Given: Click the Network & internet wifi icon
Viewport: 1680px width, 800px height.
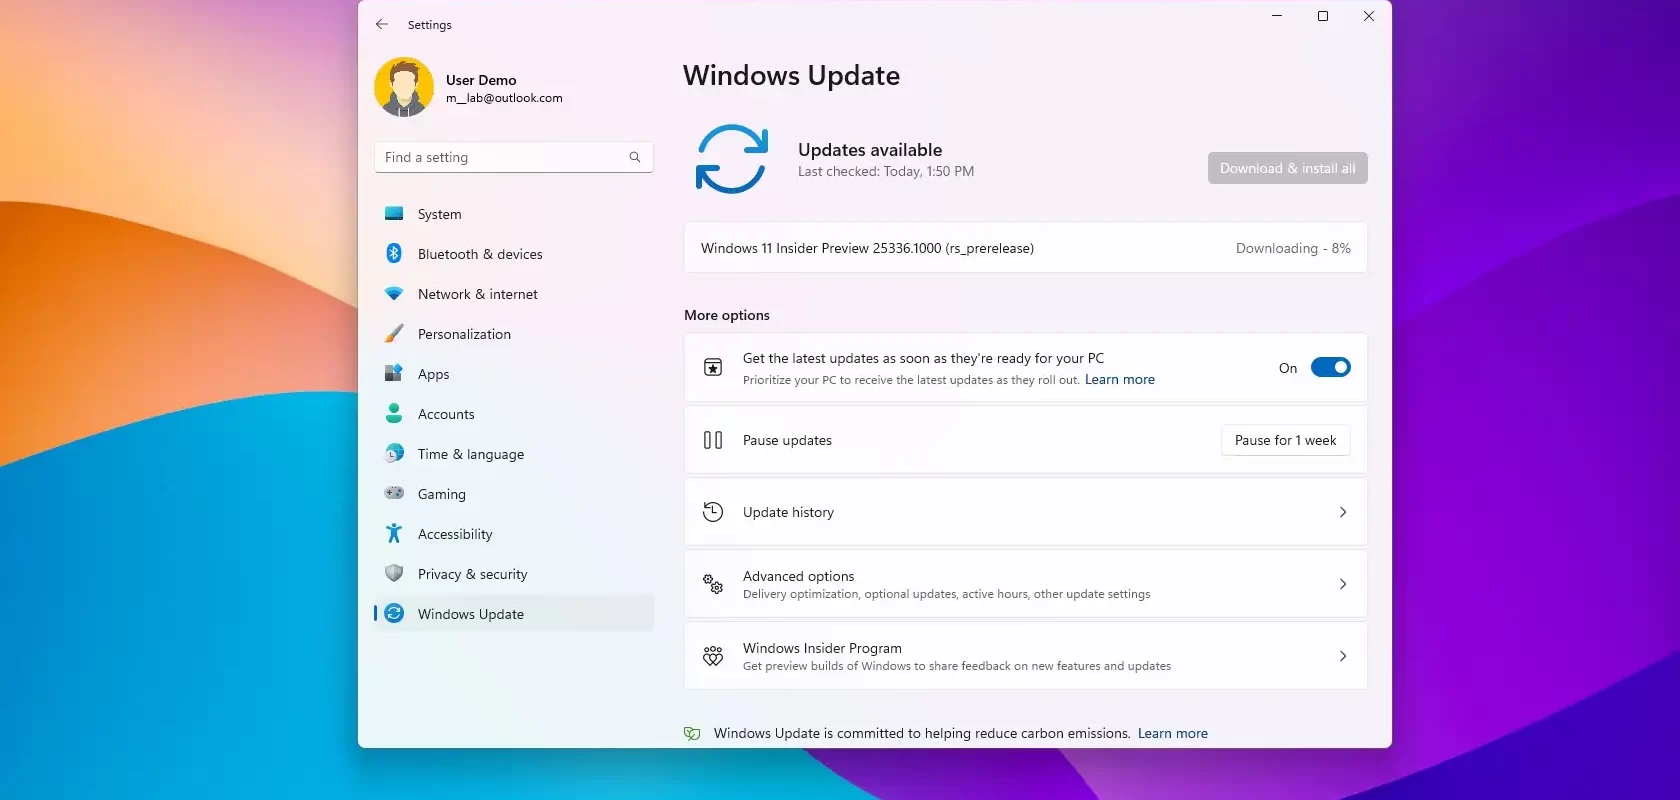Looking at the screenshot, I should pyautogui.click(x=394, y=294).
